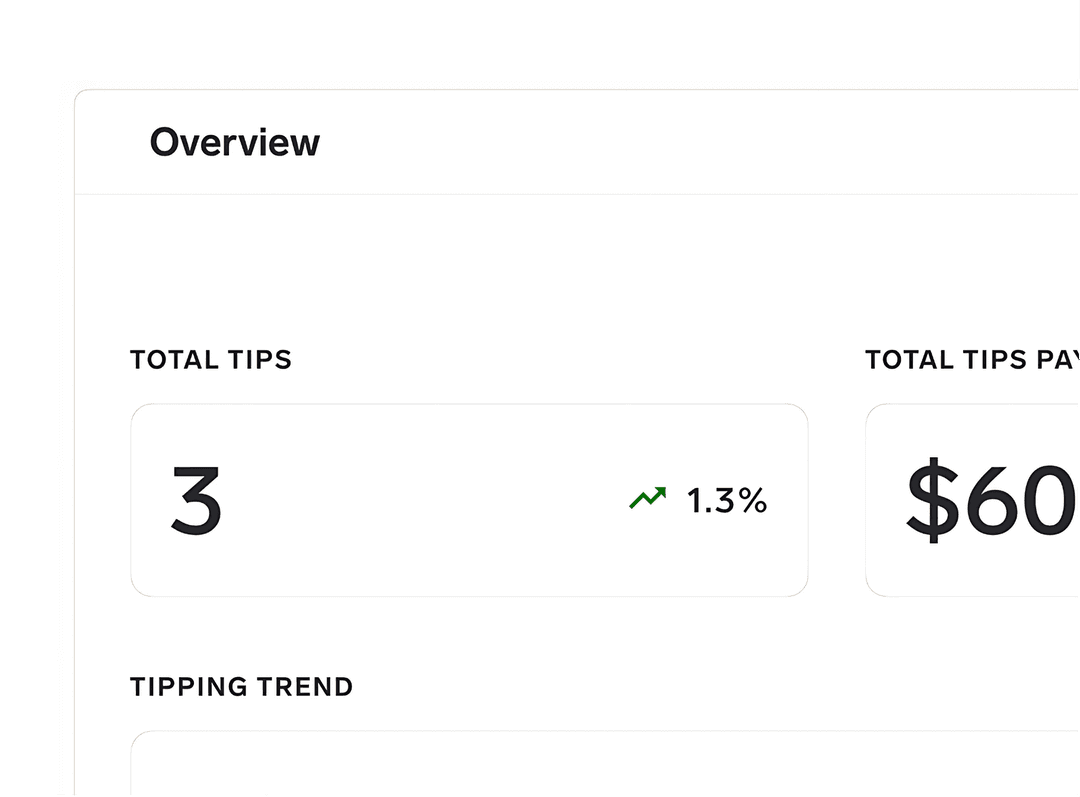Click the 1.3% percentage change value
This screenshot has height=797, width=1080.
pos(725,501)
